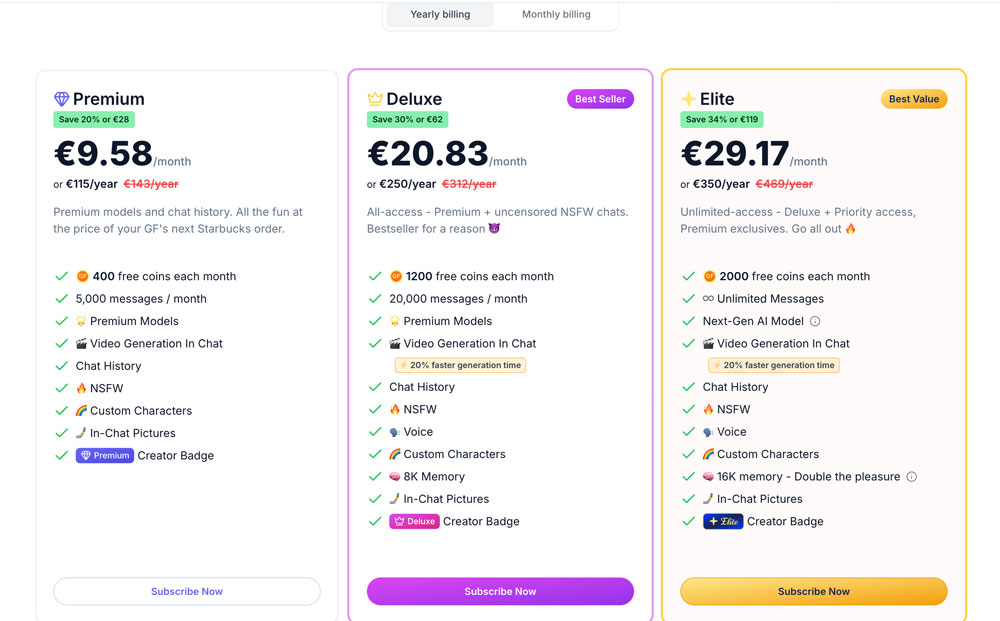Click info icon beside Next-Gen AI Model

tap(815, 321)
